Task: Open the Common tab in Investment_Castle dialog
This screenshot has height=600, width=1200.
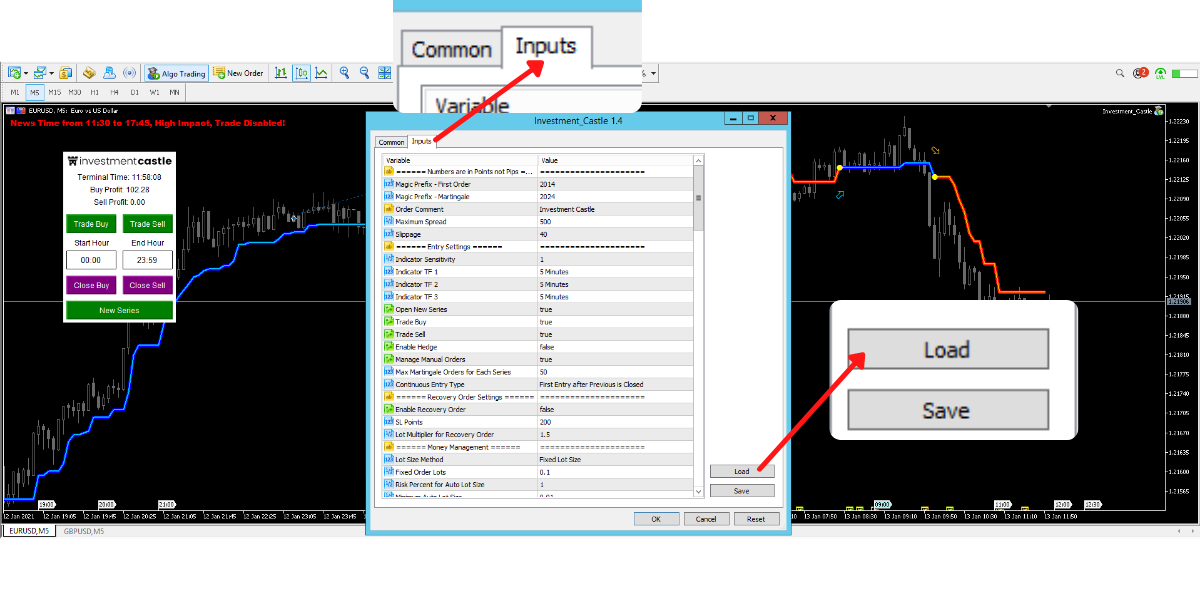Action: pos(391,142)
